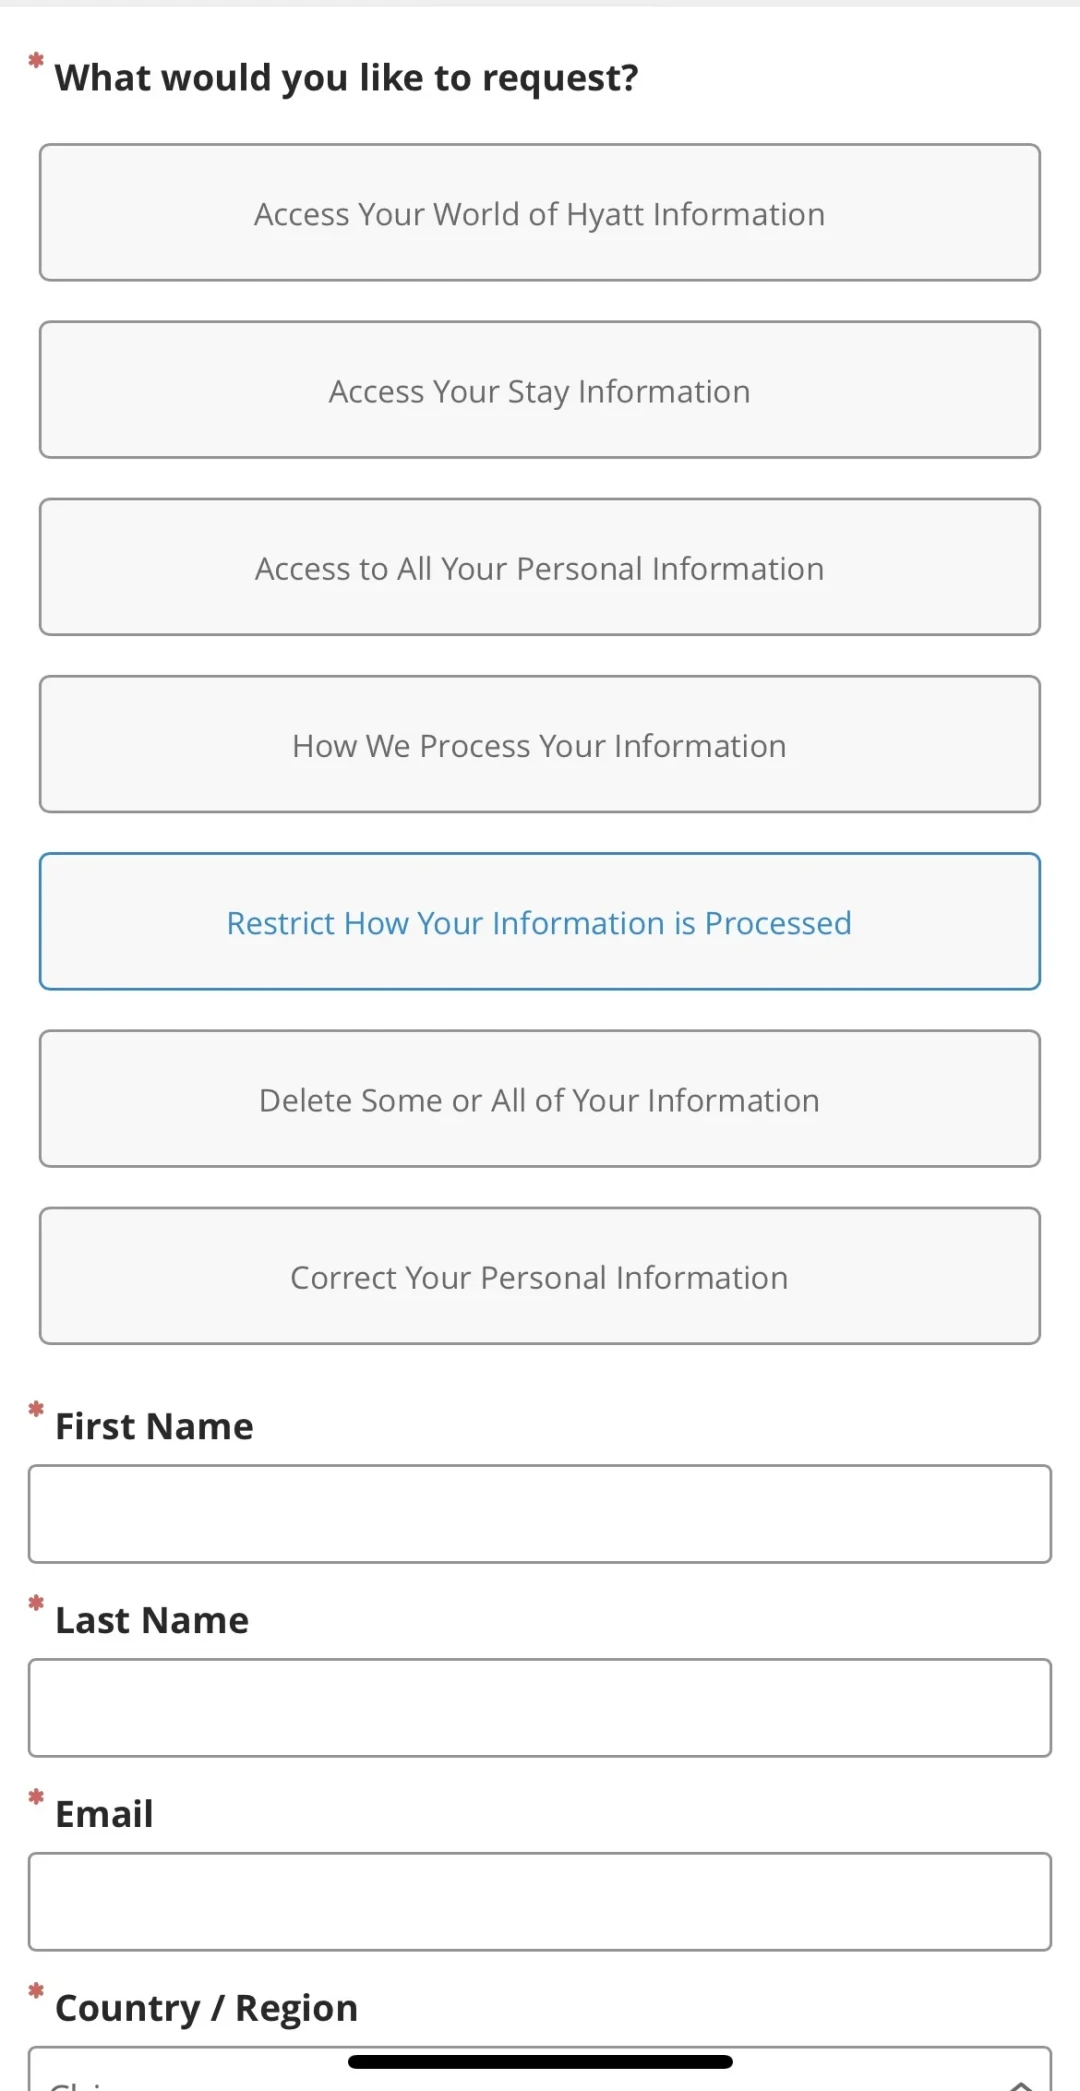
Task: Click the First Name field label
Action: pyautogui.click(x=154, y=1427)
